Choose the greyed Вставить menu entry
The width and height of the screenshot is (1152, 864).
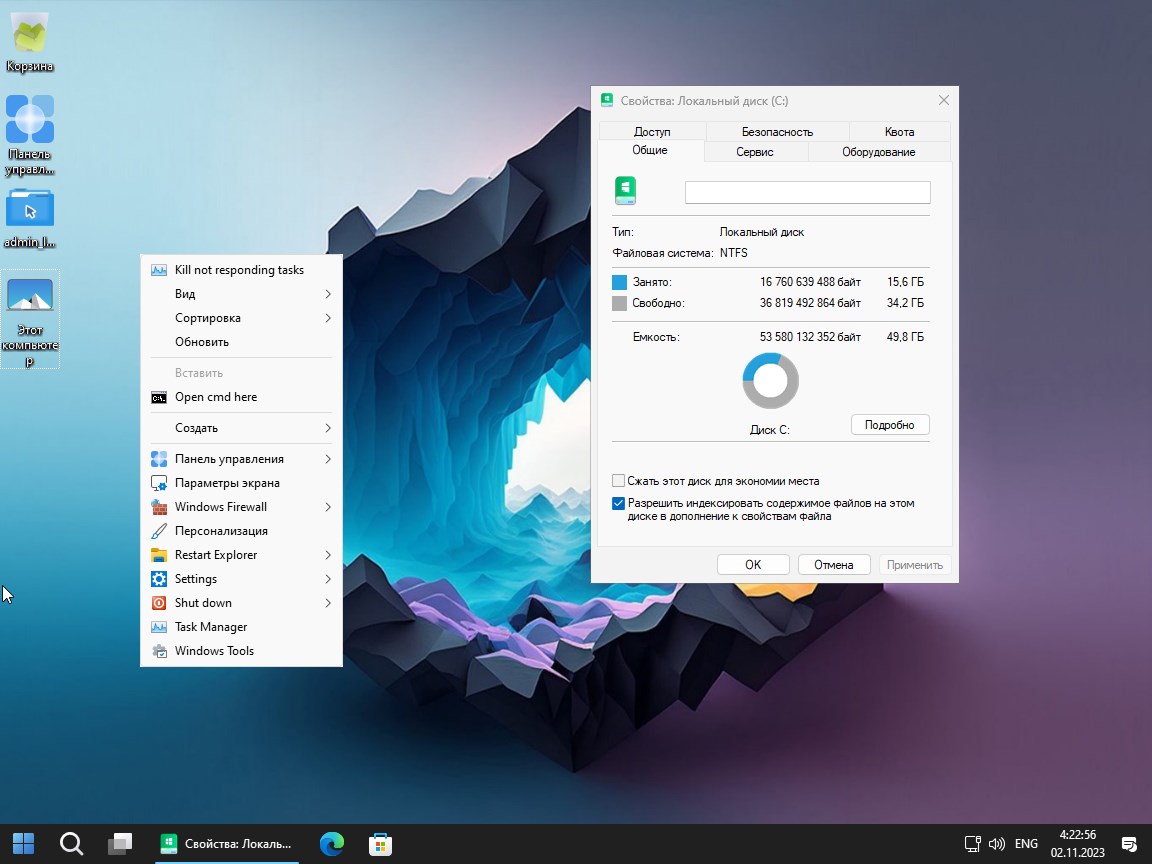(241, 373)
